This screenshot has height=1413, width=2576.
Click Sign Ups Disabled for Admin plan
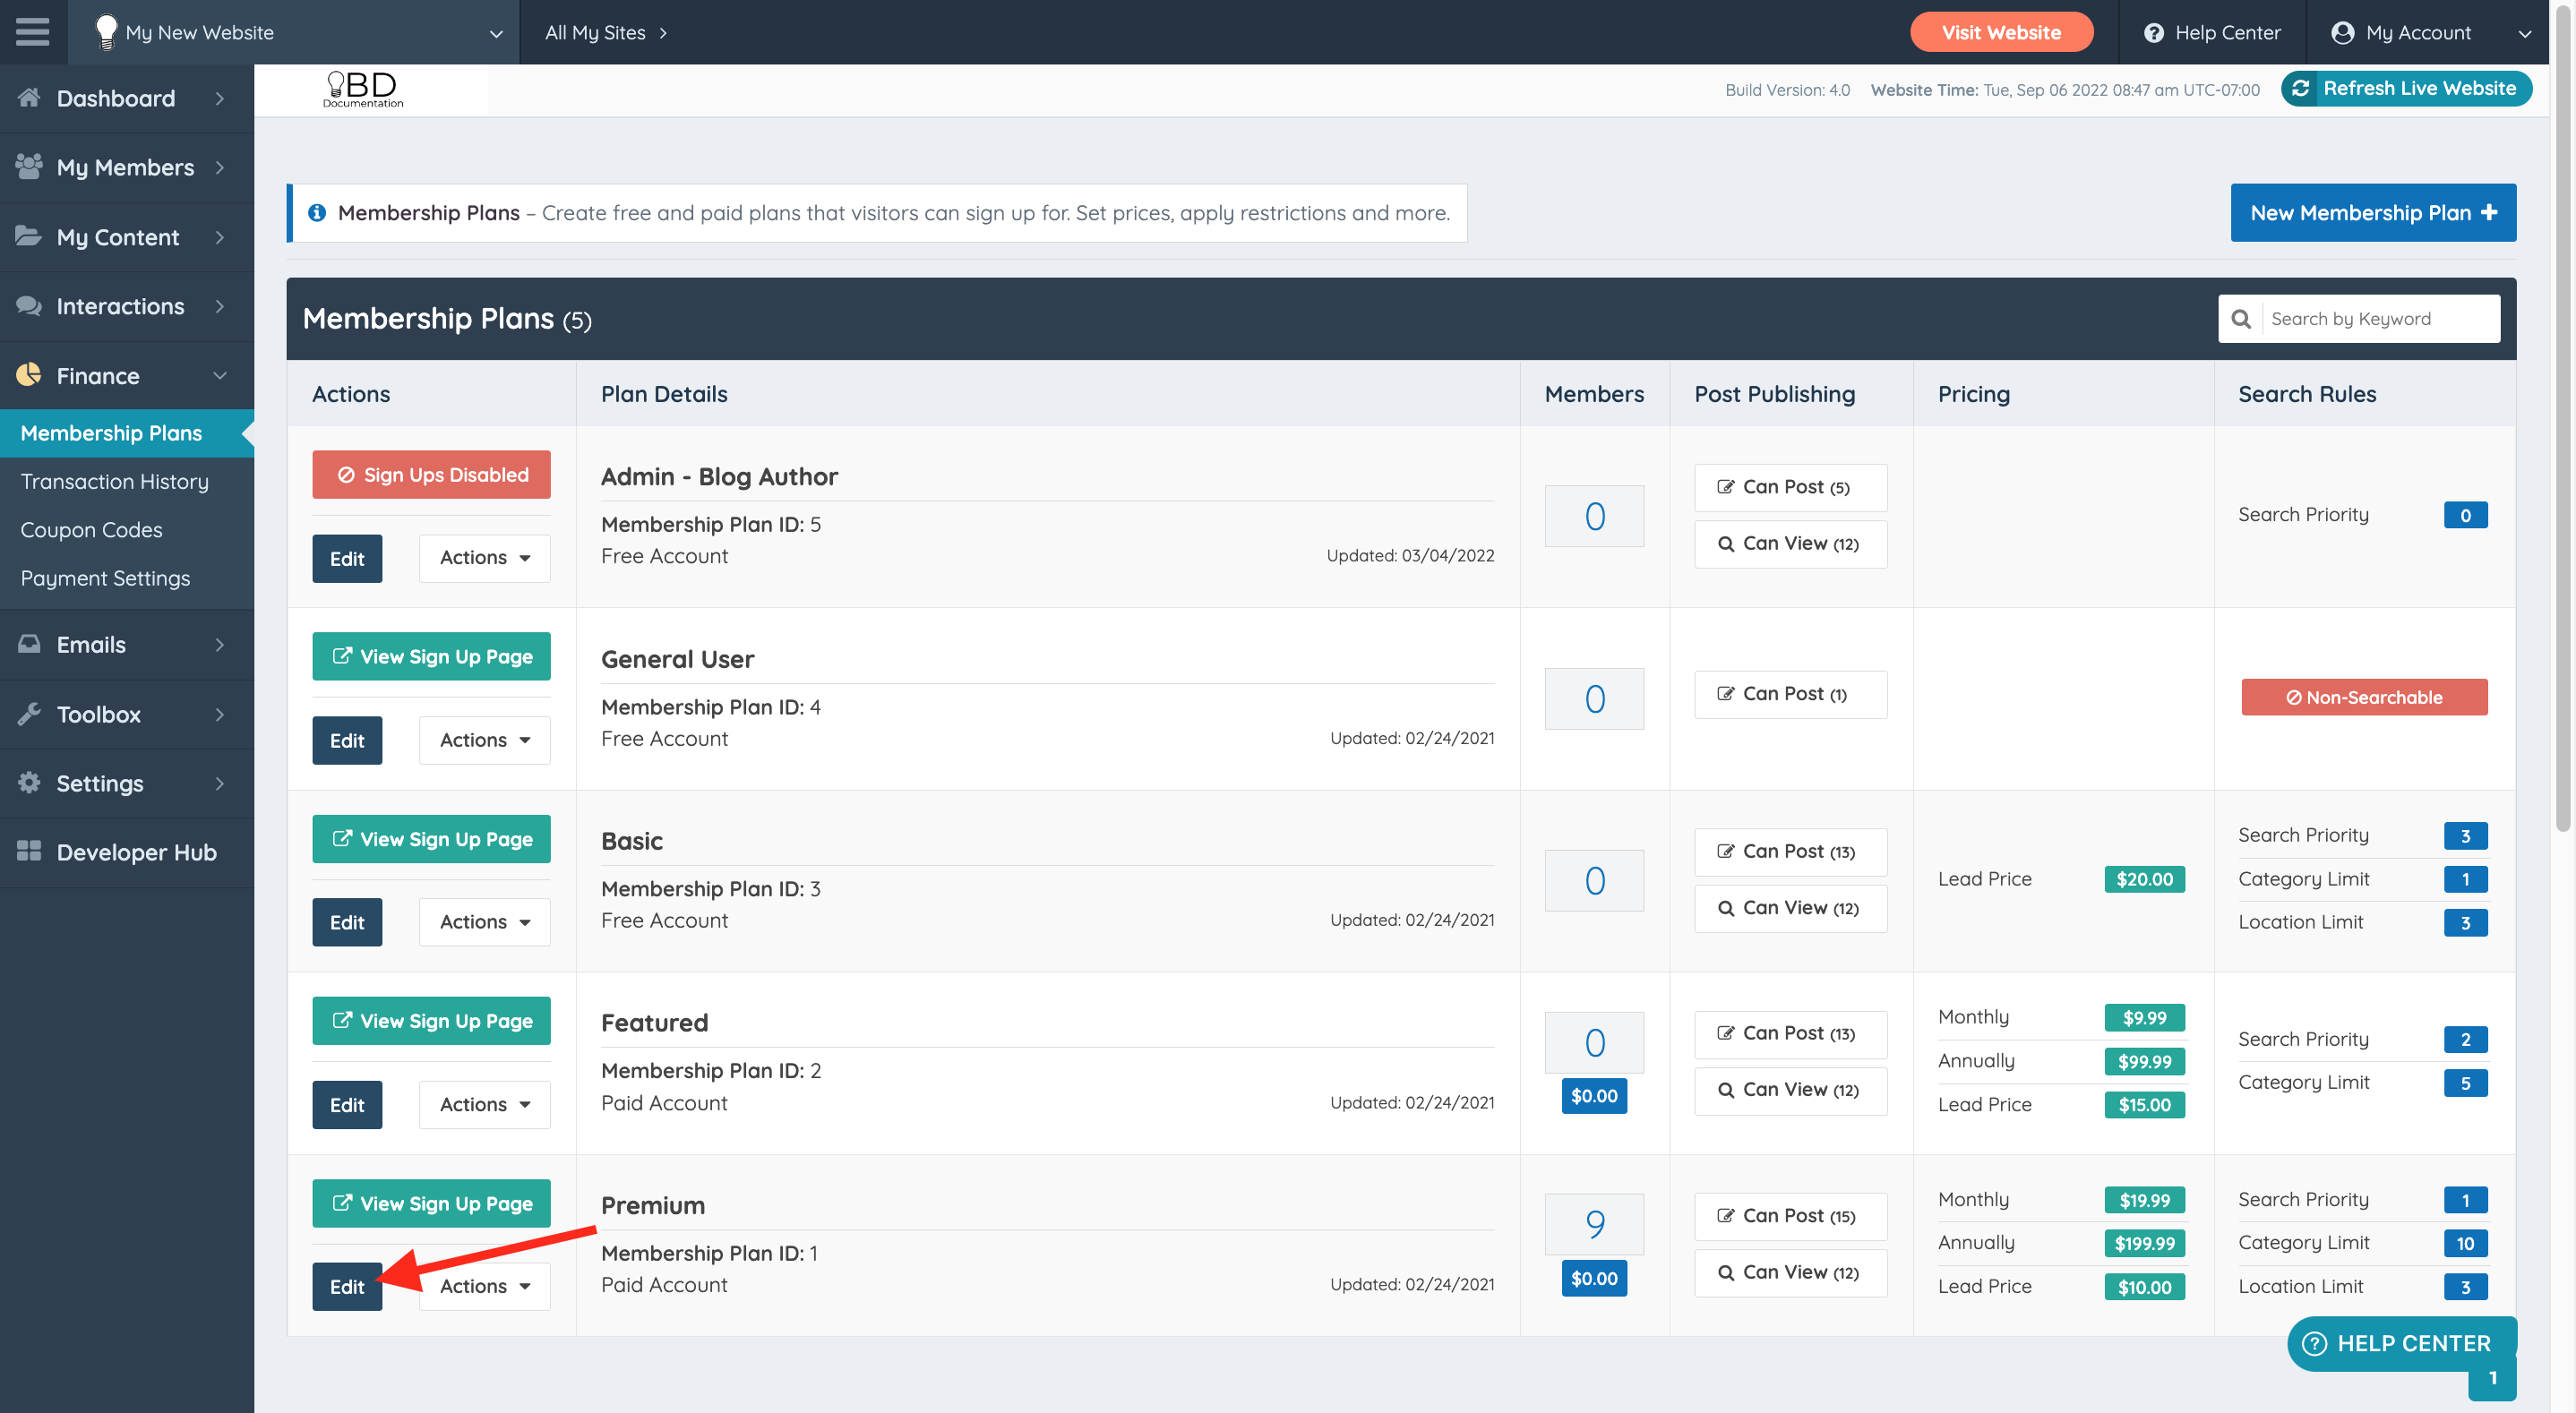coord(431,475)
